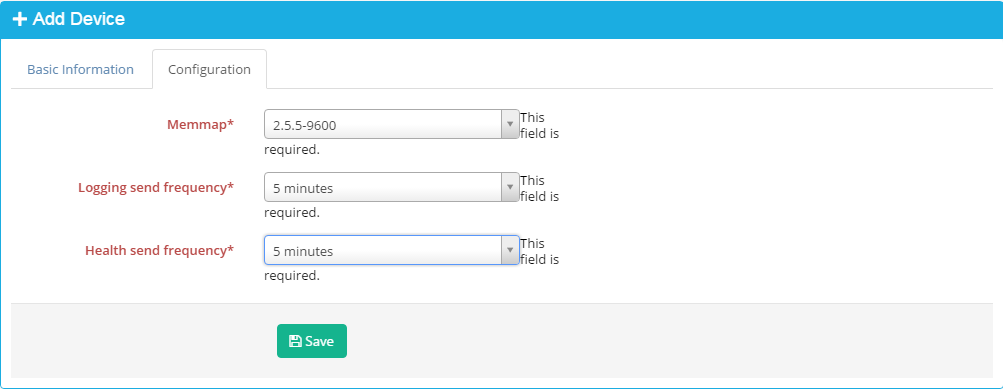This screenshot has width=1003, height=389.
Task: Click the gray footer area beside Save
Action: (640, 341)
